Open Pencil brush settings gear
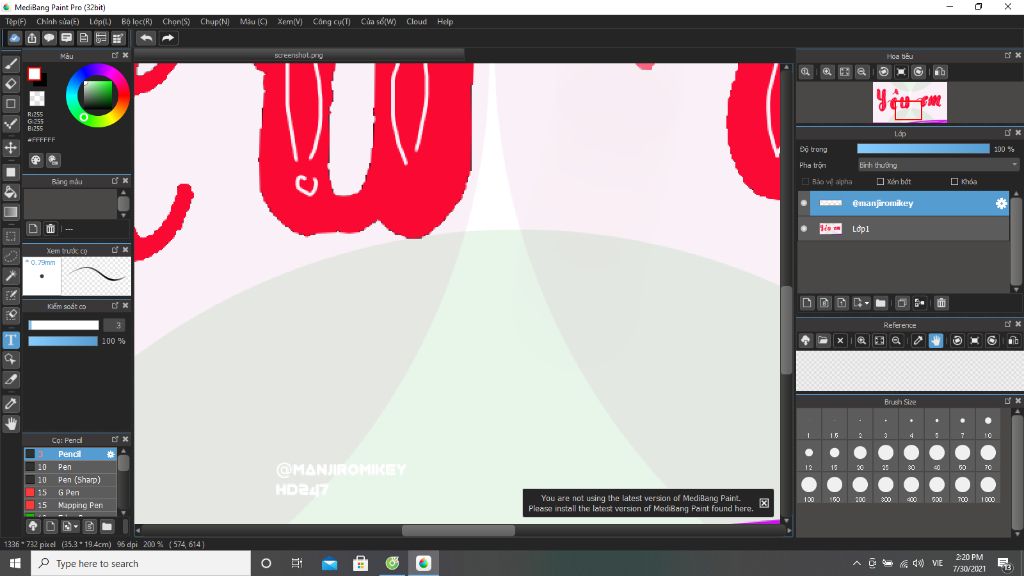This screenshot has width=1024, height=576. click(110, 454)
